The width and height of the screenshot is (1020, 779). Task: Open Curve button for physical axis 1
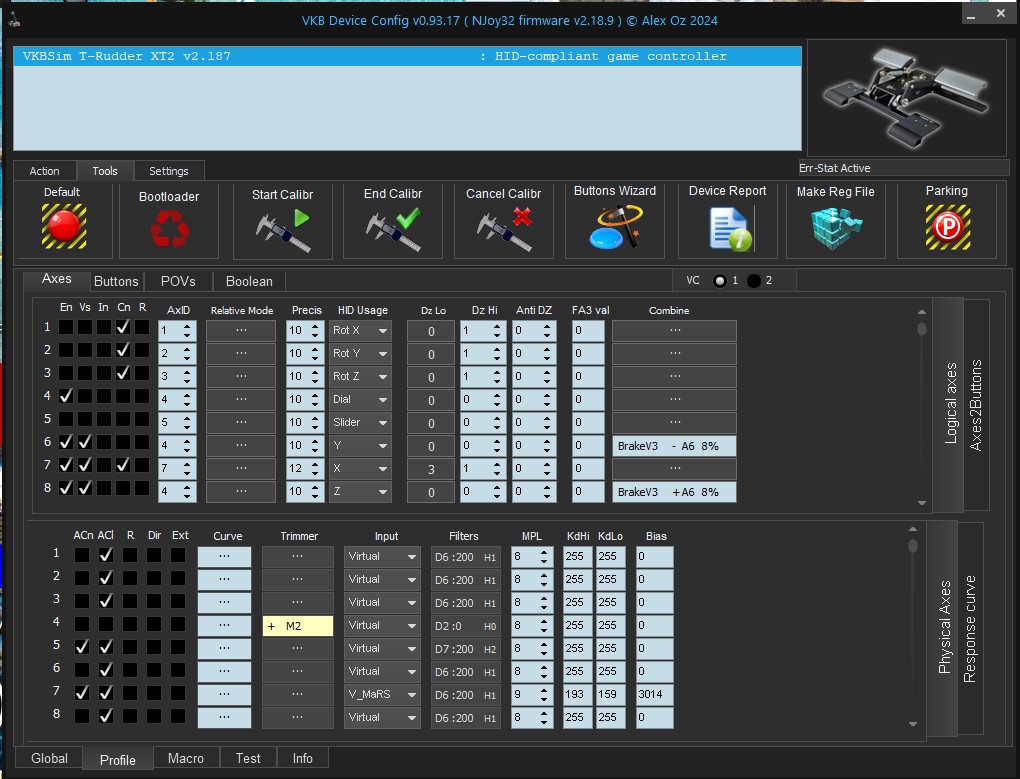[x=224, y=557]
